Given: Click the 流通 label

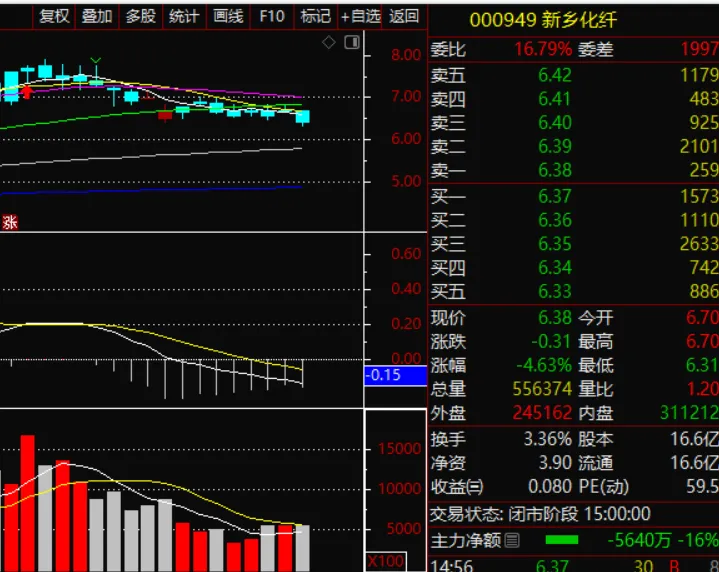Looking at the screenshot, I should pos(595,463).
